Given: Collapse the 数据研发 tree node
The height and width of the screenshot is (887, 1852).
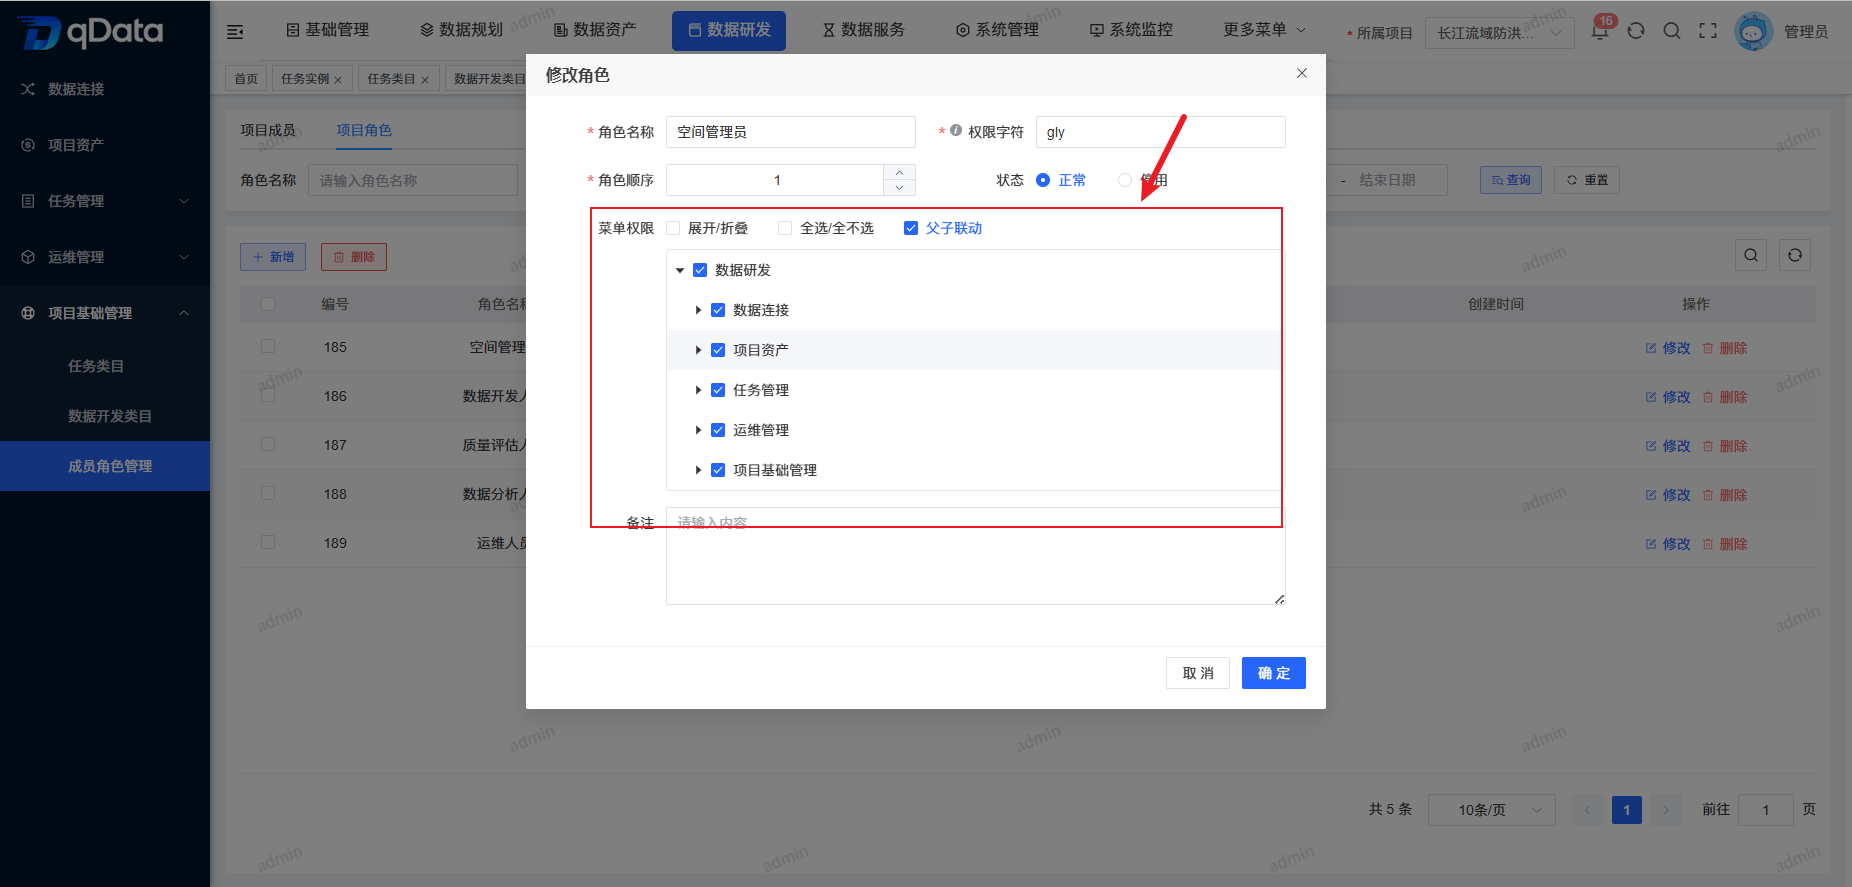Looking at the screenshot, I should tap(680, 270).
